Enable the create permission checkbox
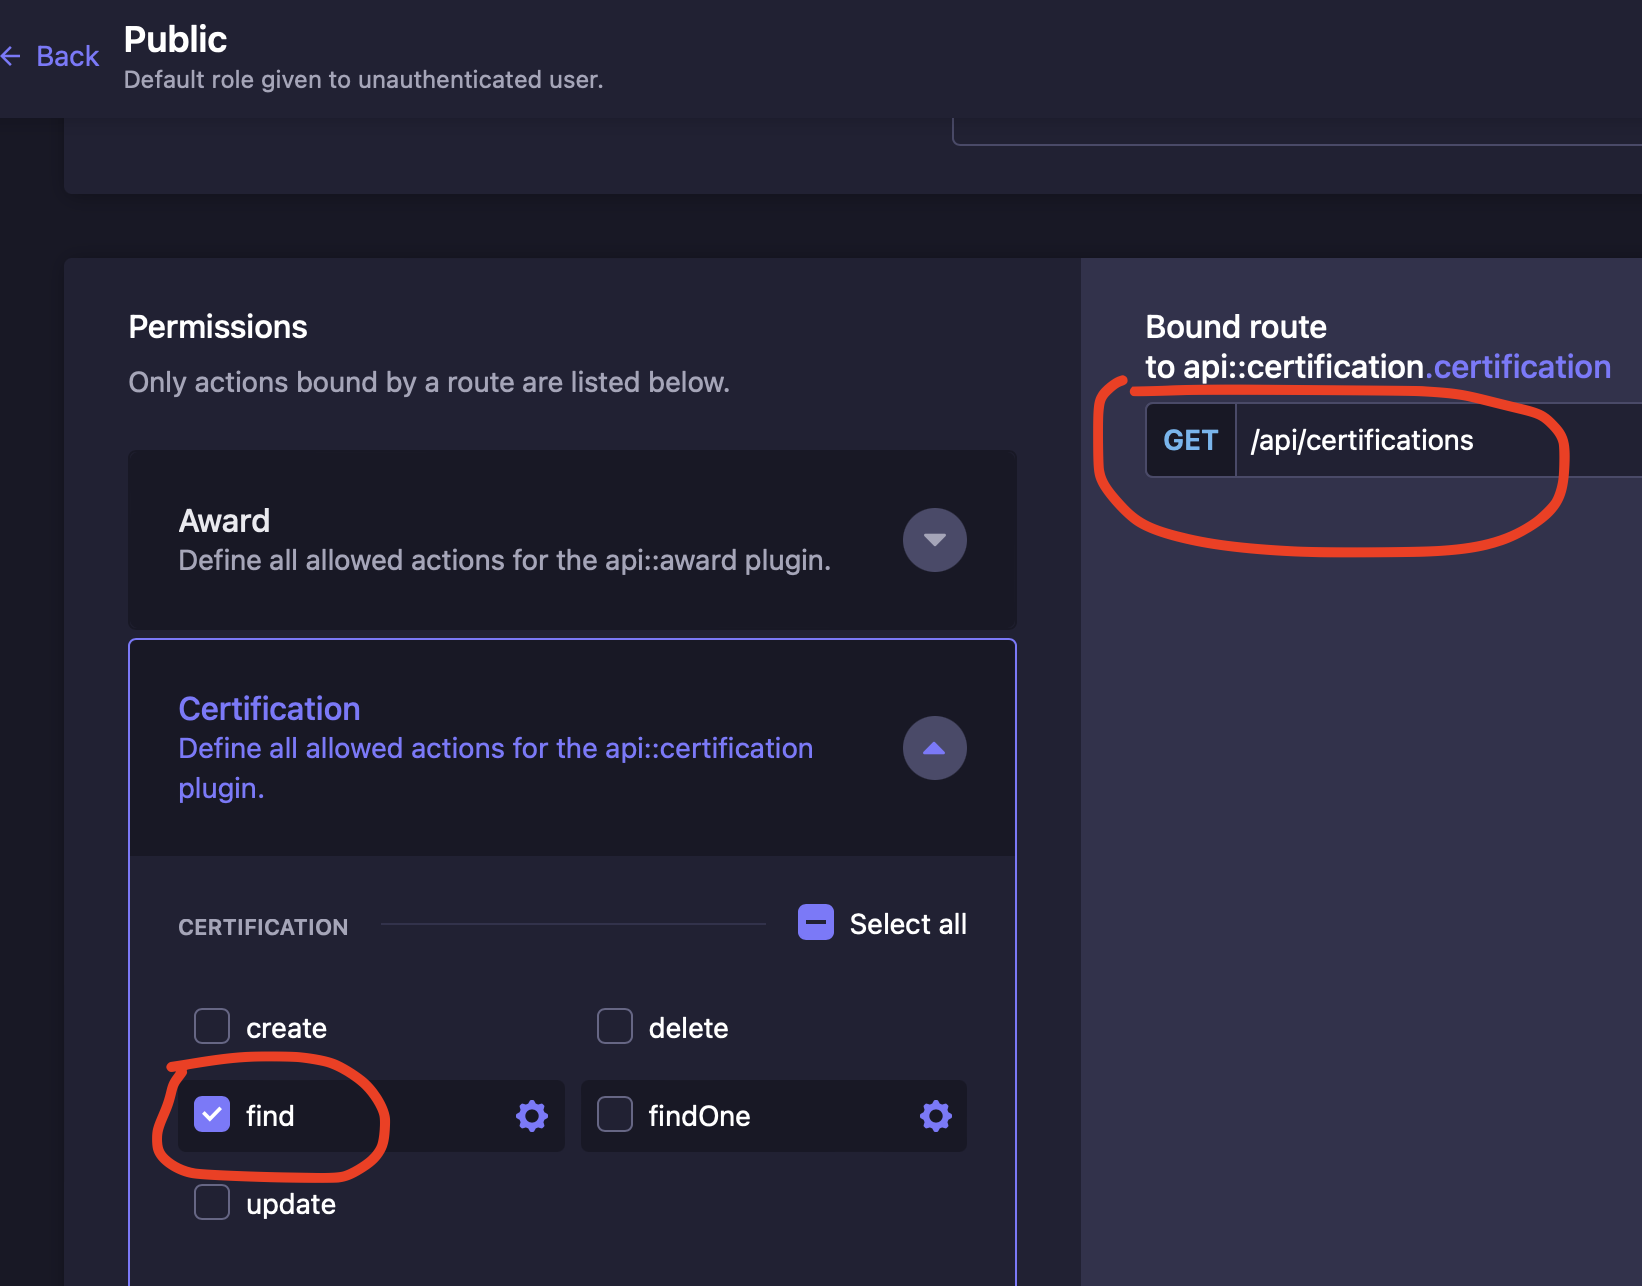Viewport: 1642px width, 1286px height. (x=211, y=1026)
